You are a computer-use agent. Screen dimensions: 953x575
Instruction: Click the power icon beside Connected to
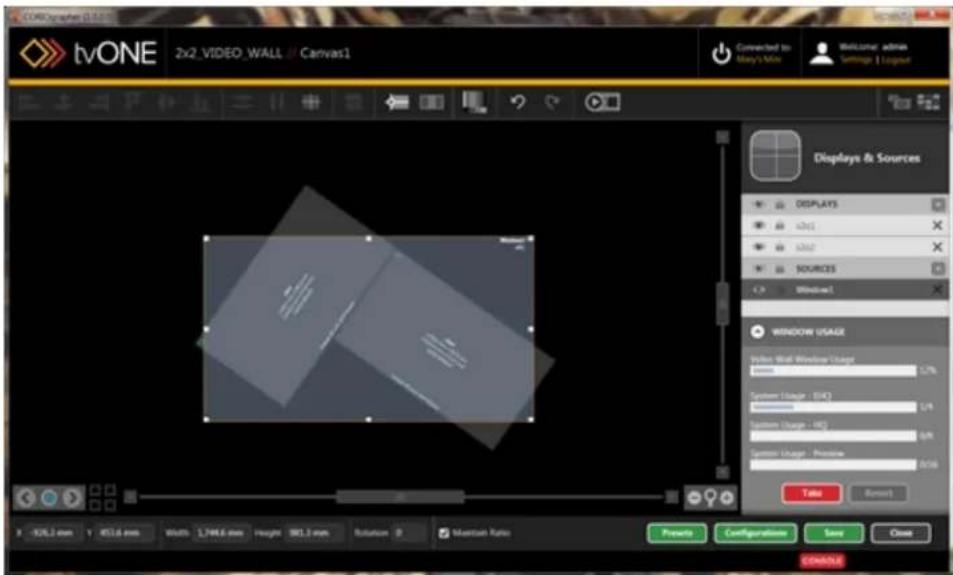[721, 53]
